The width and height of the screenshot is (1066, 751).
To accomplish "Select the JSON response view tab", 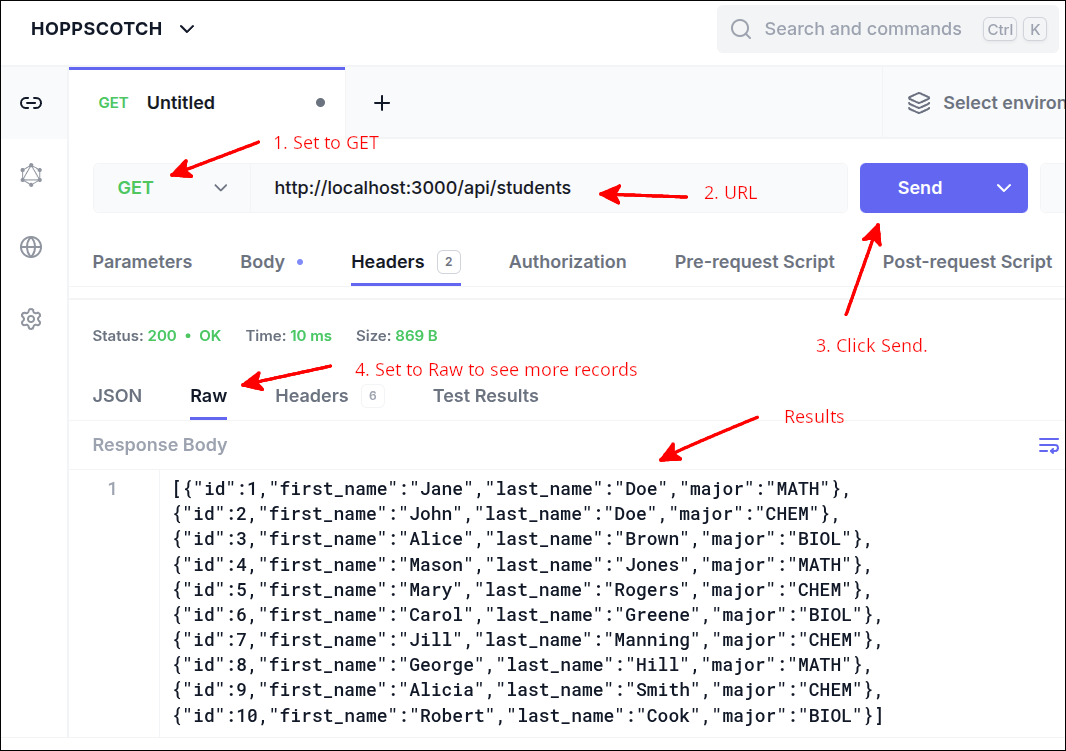I will (117, 396).
